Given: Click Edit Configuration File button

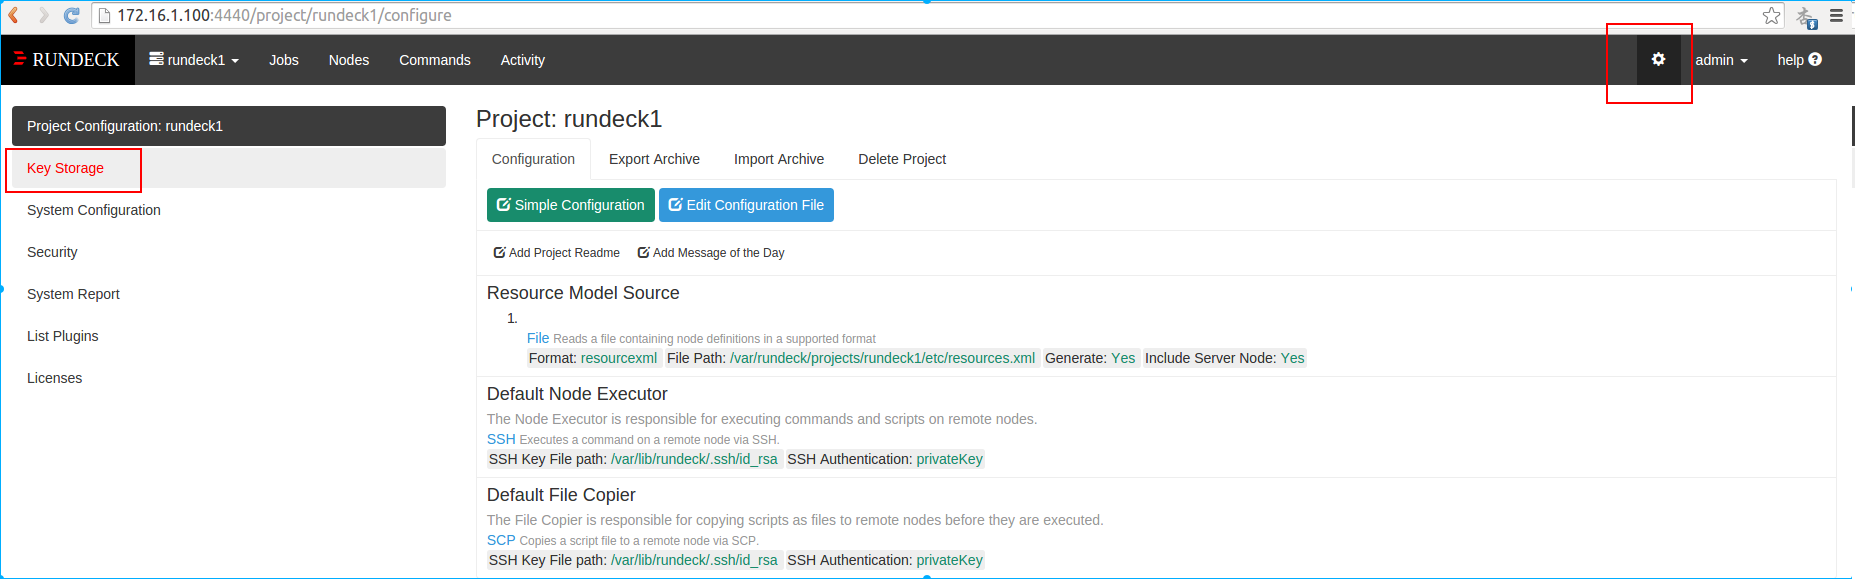Looking at the screenshot, I should tap(746, 205).
